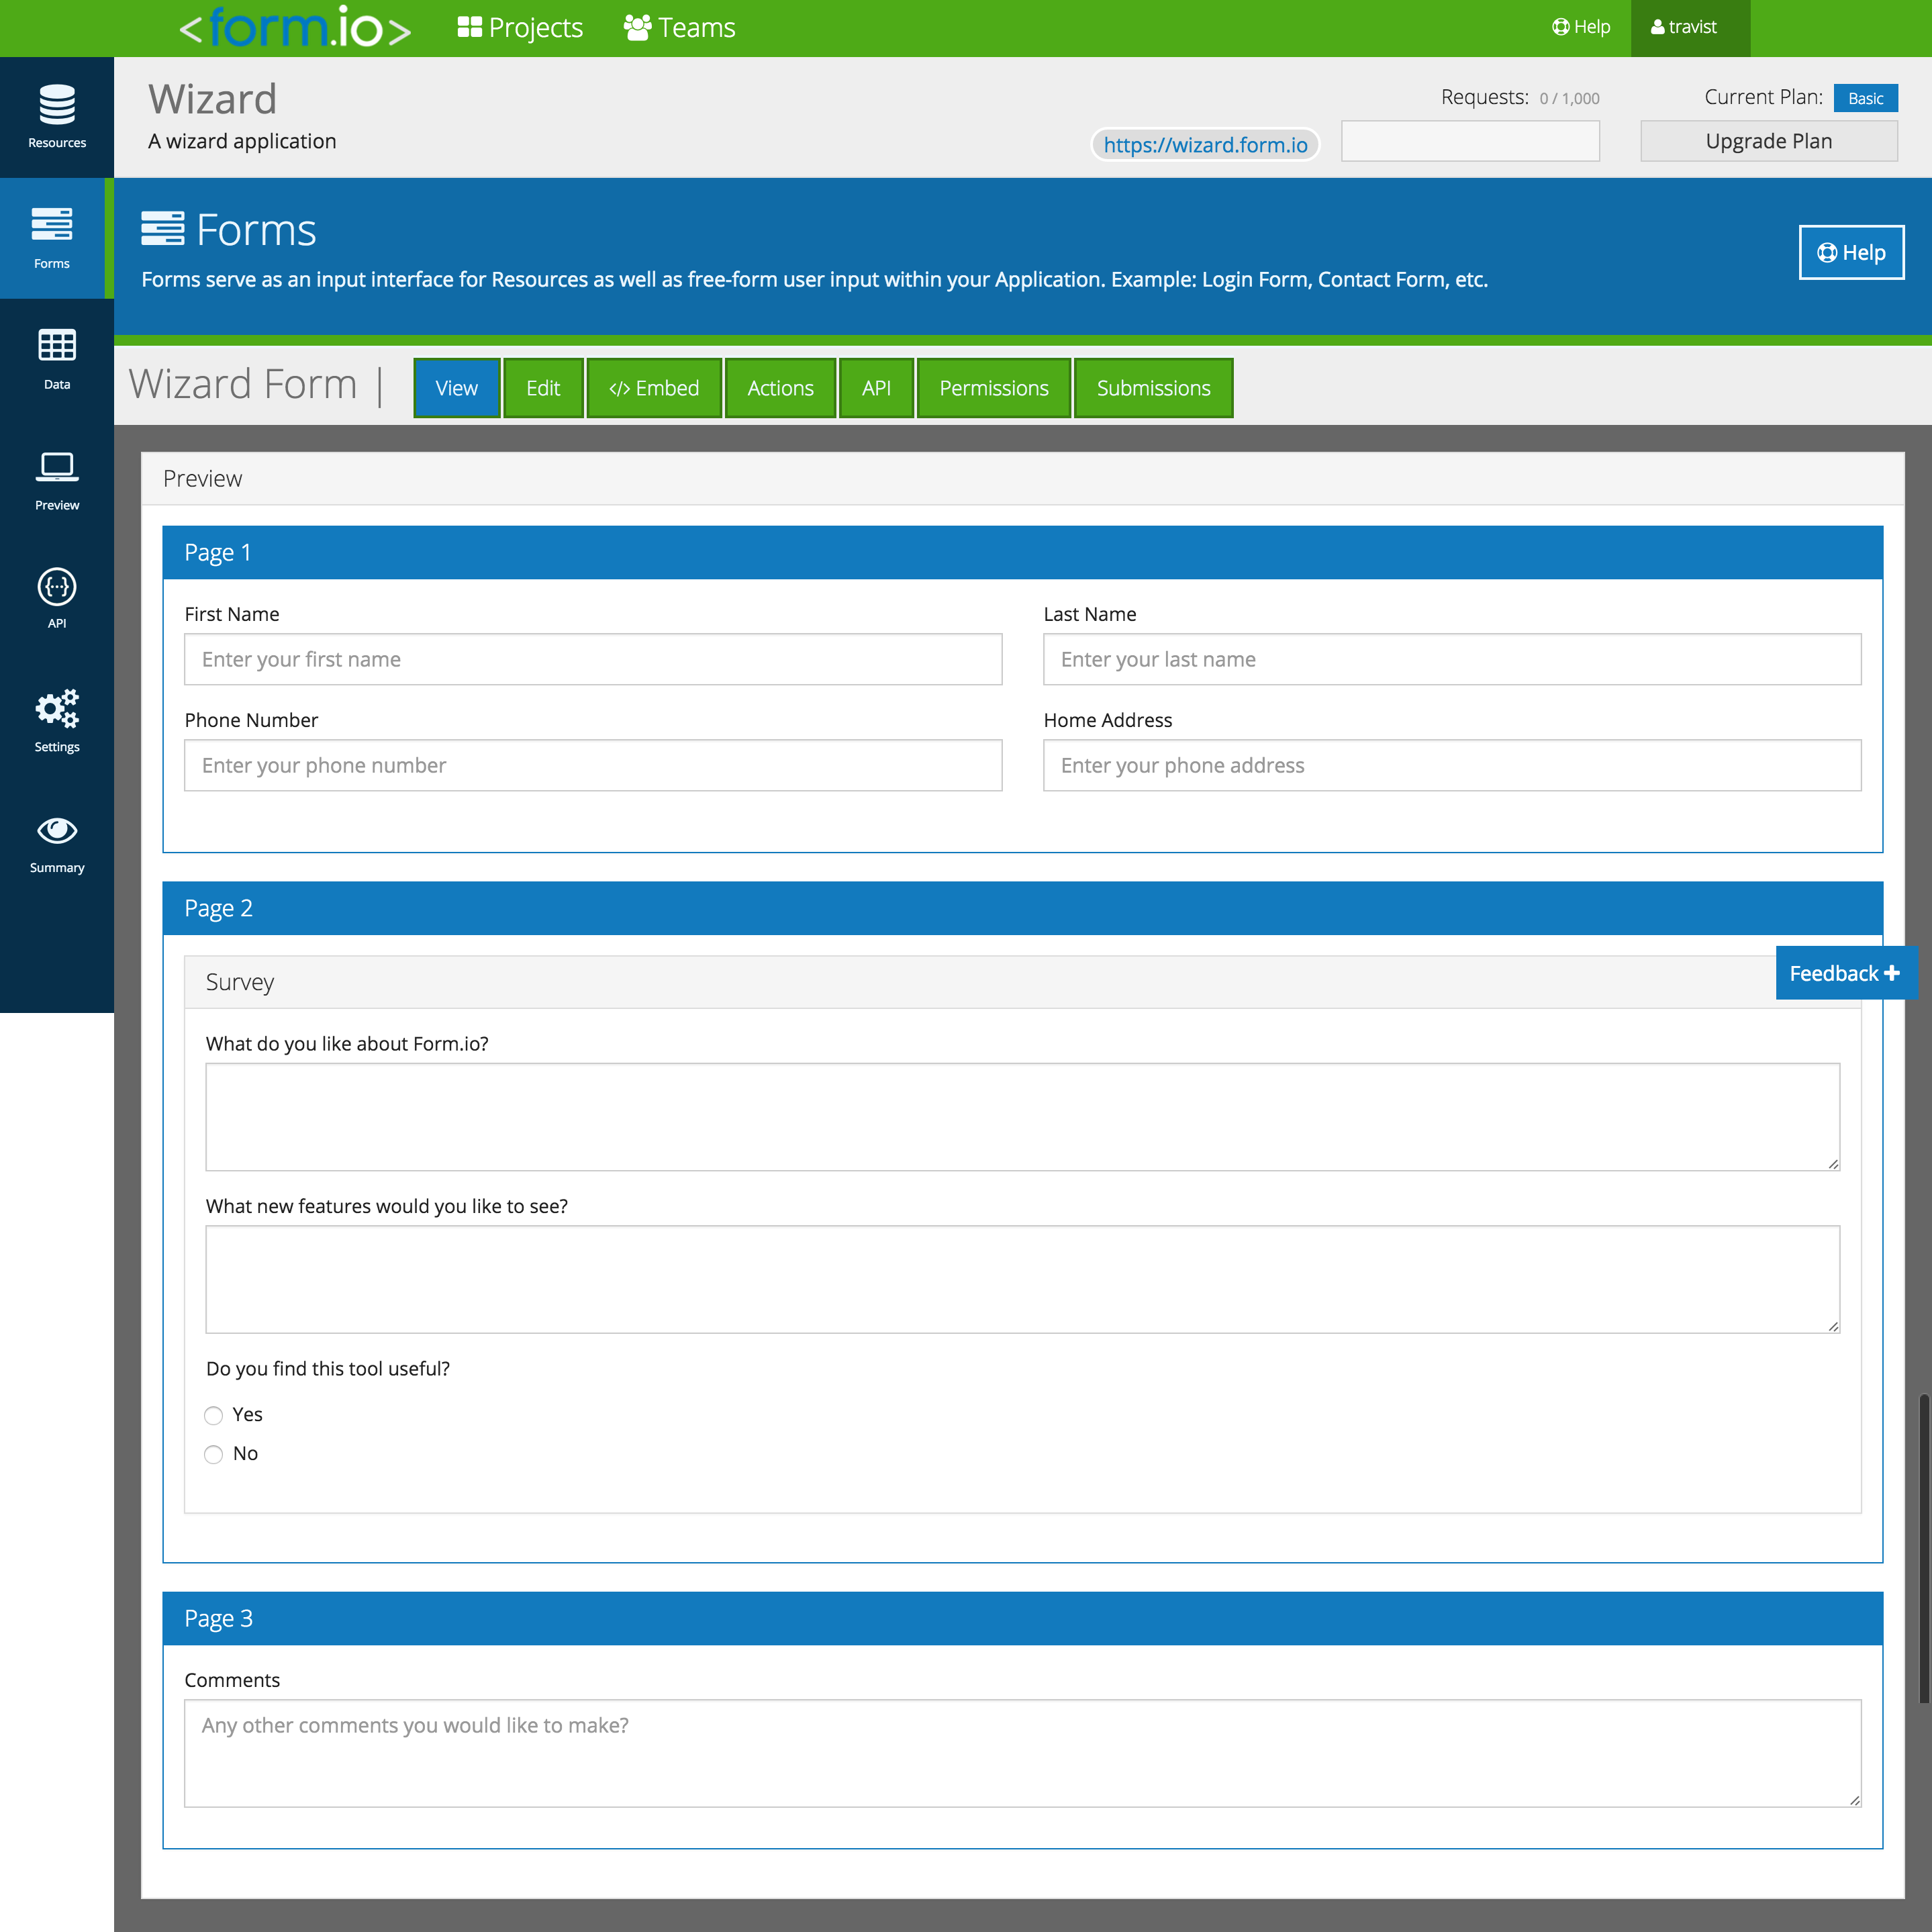The width and height of the screenshot is (1932, 1932).
Task: Click the form.io logo
Action: tap(295, 28)
